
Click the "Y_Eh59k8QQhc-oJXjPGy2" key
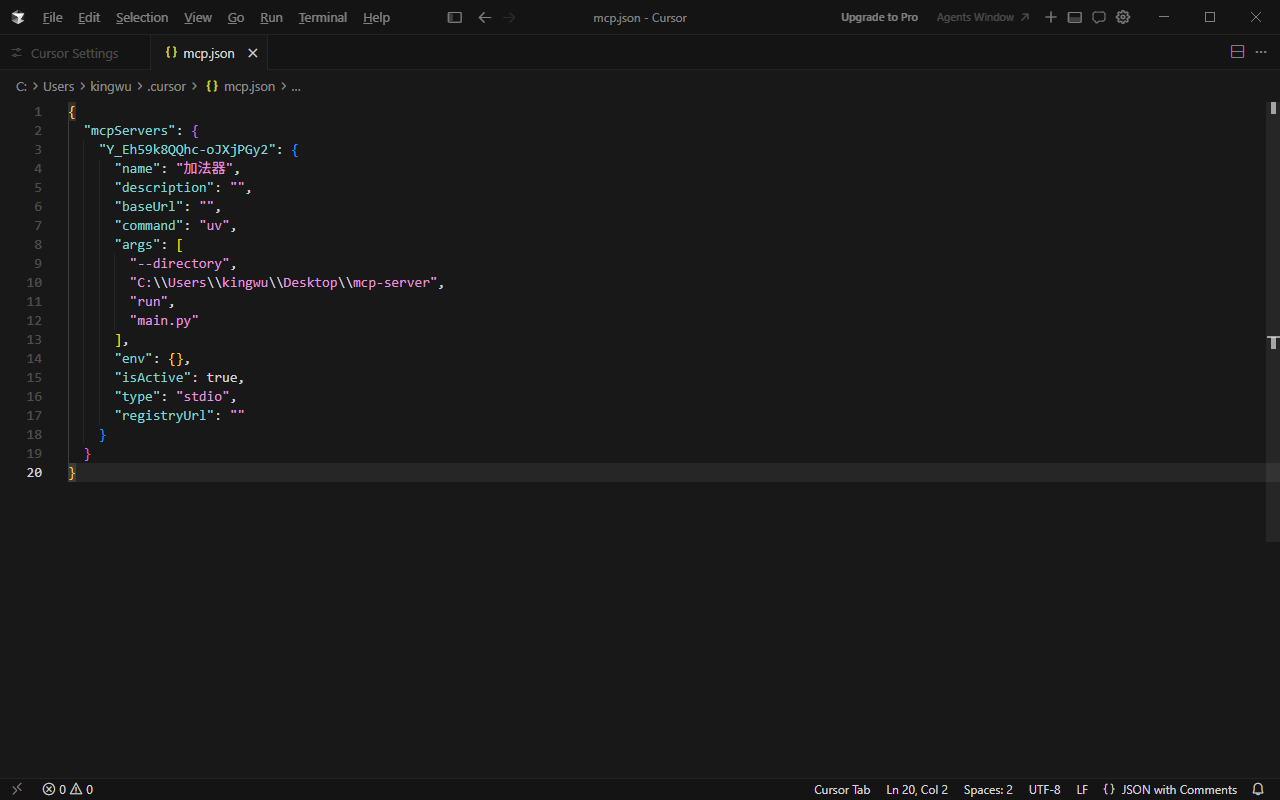pos(188,149)
